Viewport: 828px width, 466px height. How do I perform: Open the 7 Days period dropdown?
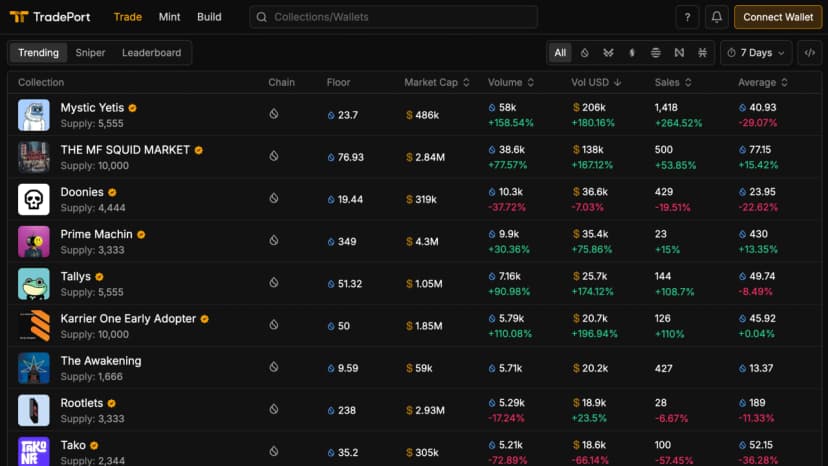tap(756, 53)
